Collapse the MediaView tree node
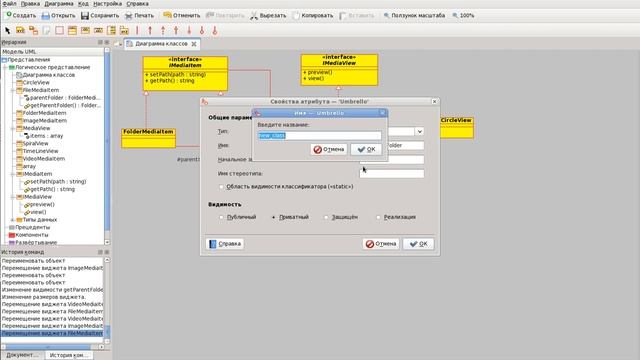 pyautogui.click(x=13, y=128)
